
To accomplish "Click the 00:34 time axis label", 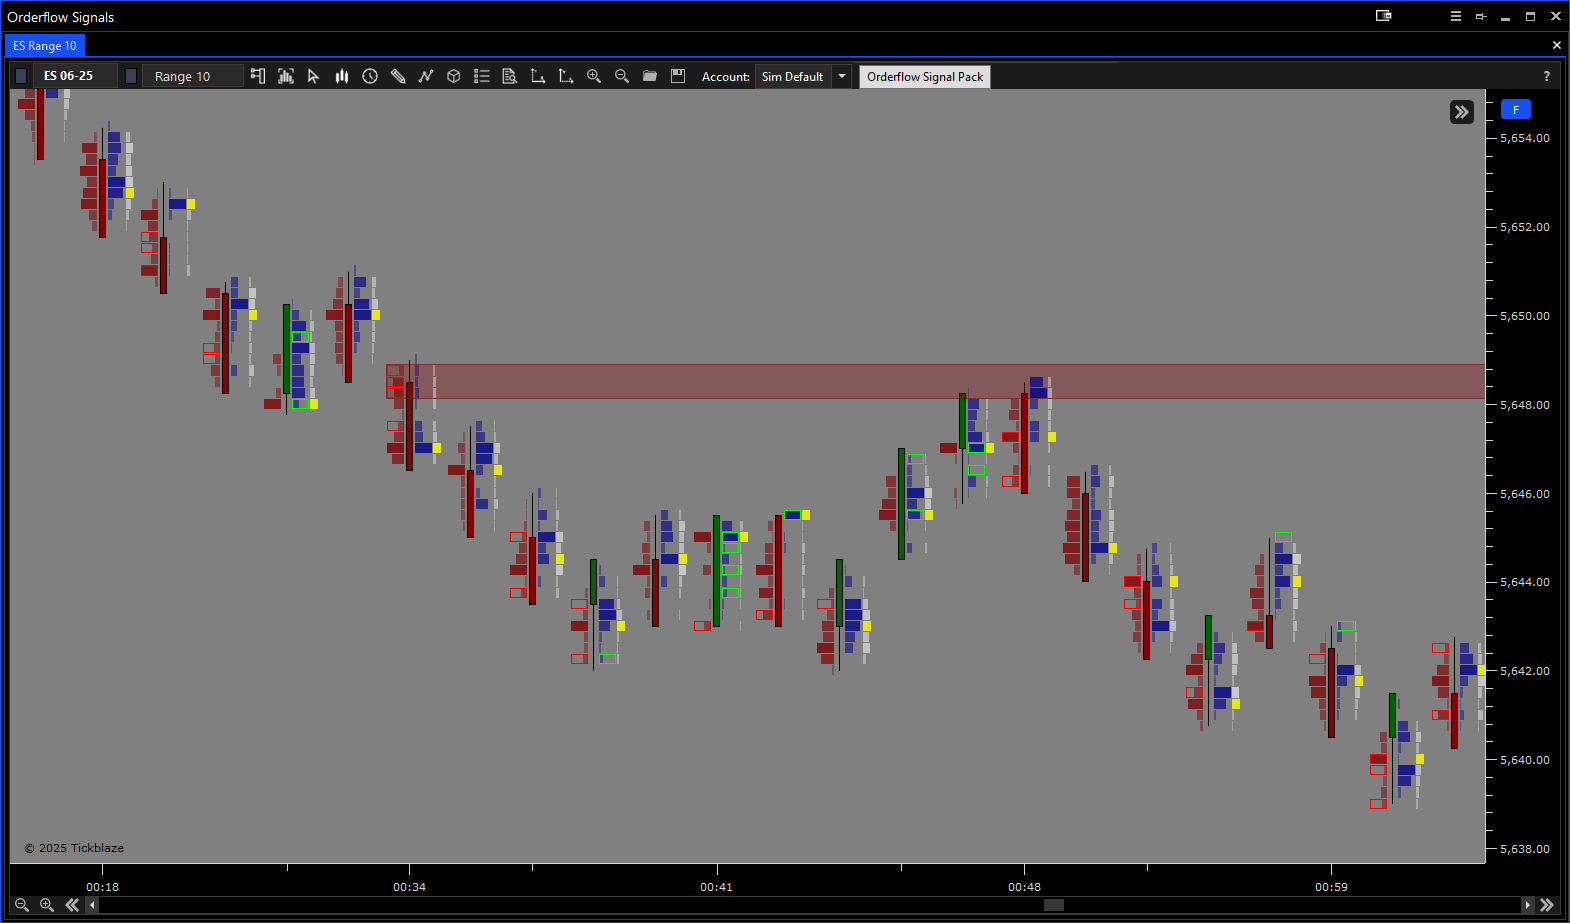I will (409, 887).
